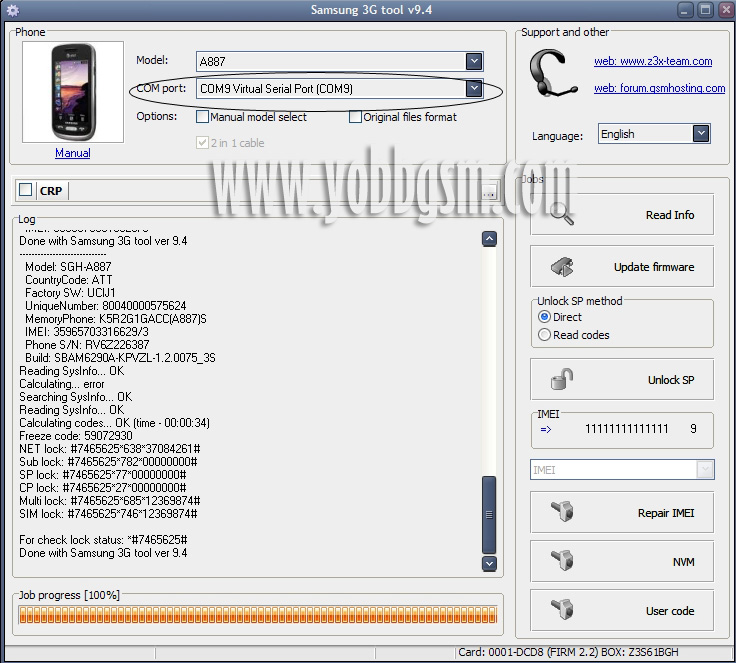Viewport: 736px width, 663px height.
Task: Click the wrench icon on User code
Action: tap(562, 609)
